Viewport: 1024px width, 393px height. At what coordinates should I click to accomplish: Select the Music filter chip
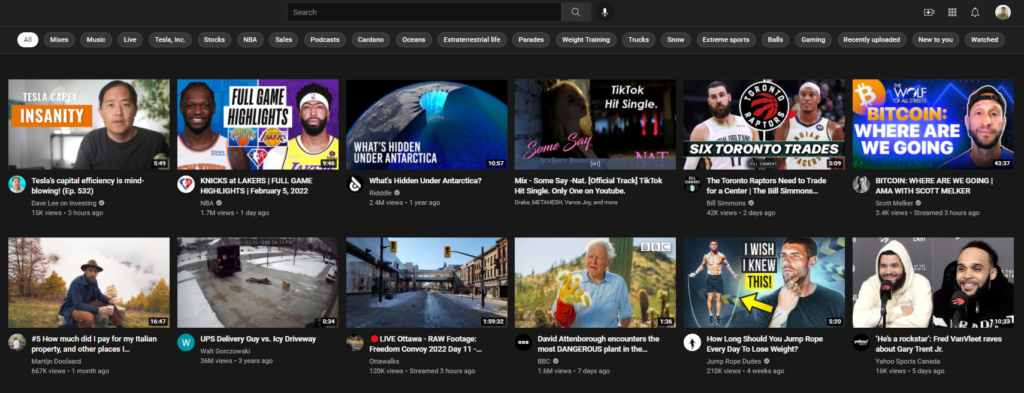[96, 40]
